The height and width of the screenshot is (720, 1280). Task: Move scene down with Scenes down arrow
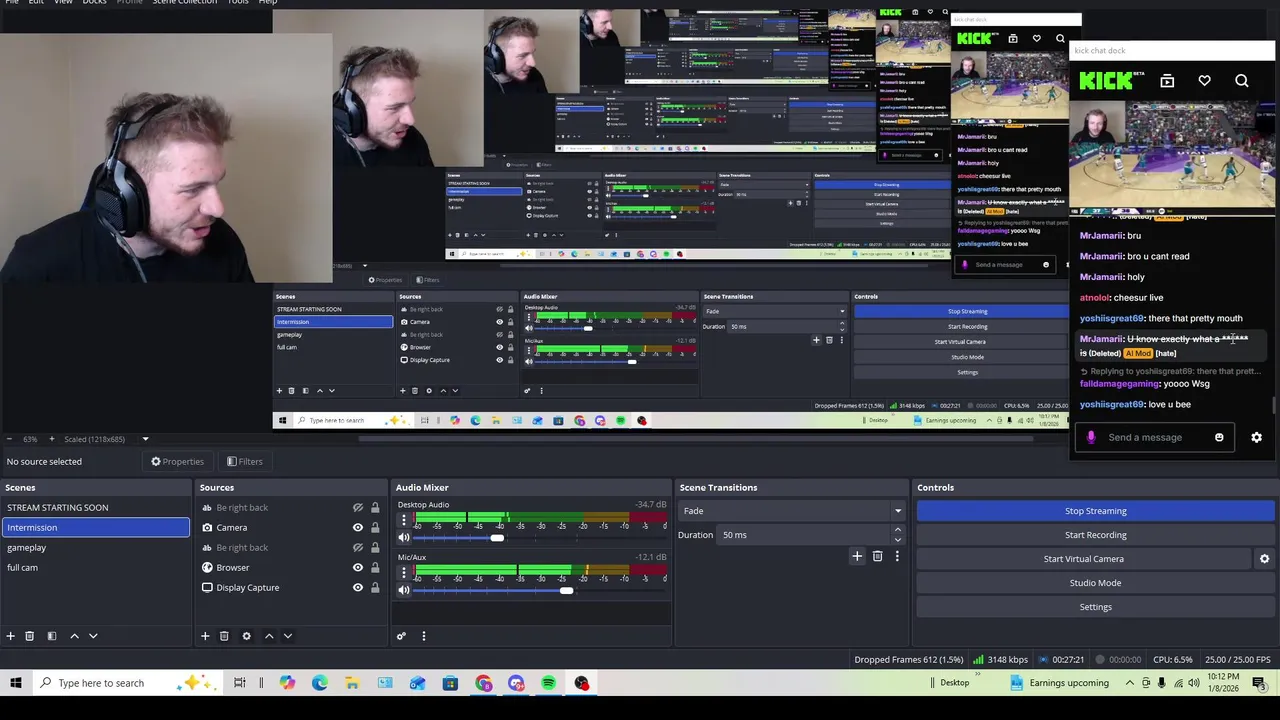[x=93, y=636]
